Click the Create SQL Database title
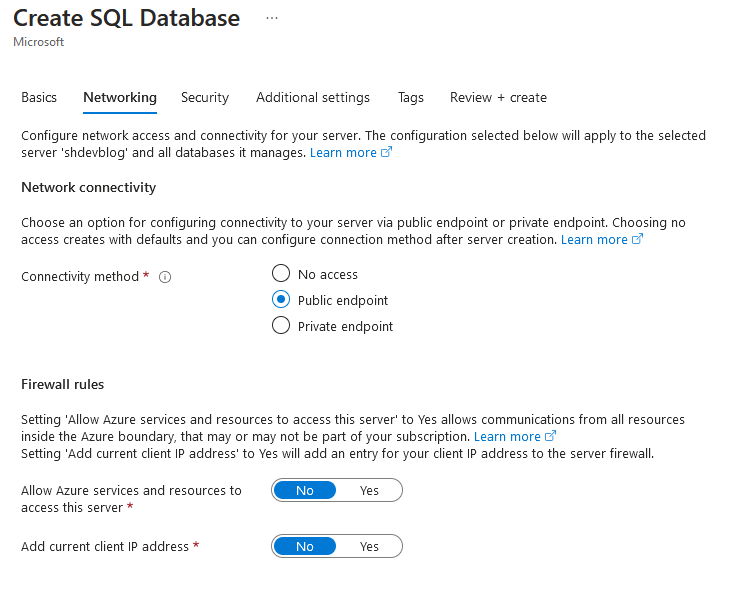 point(126,18)
